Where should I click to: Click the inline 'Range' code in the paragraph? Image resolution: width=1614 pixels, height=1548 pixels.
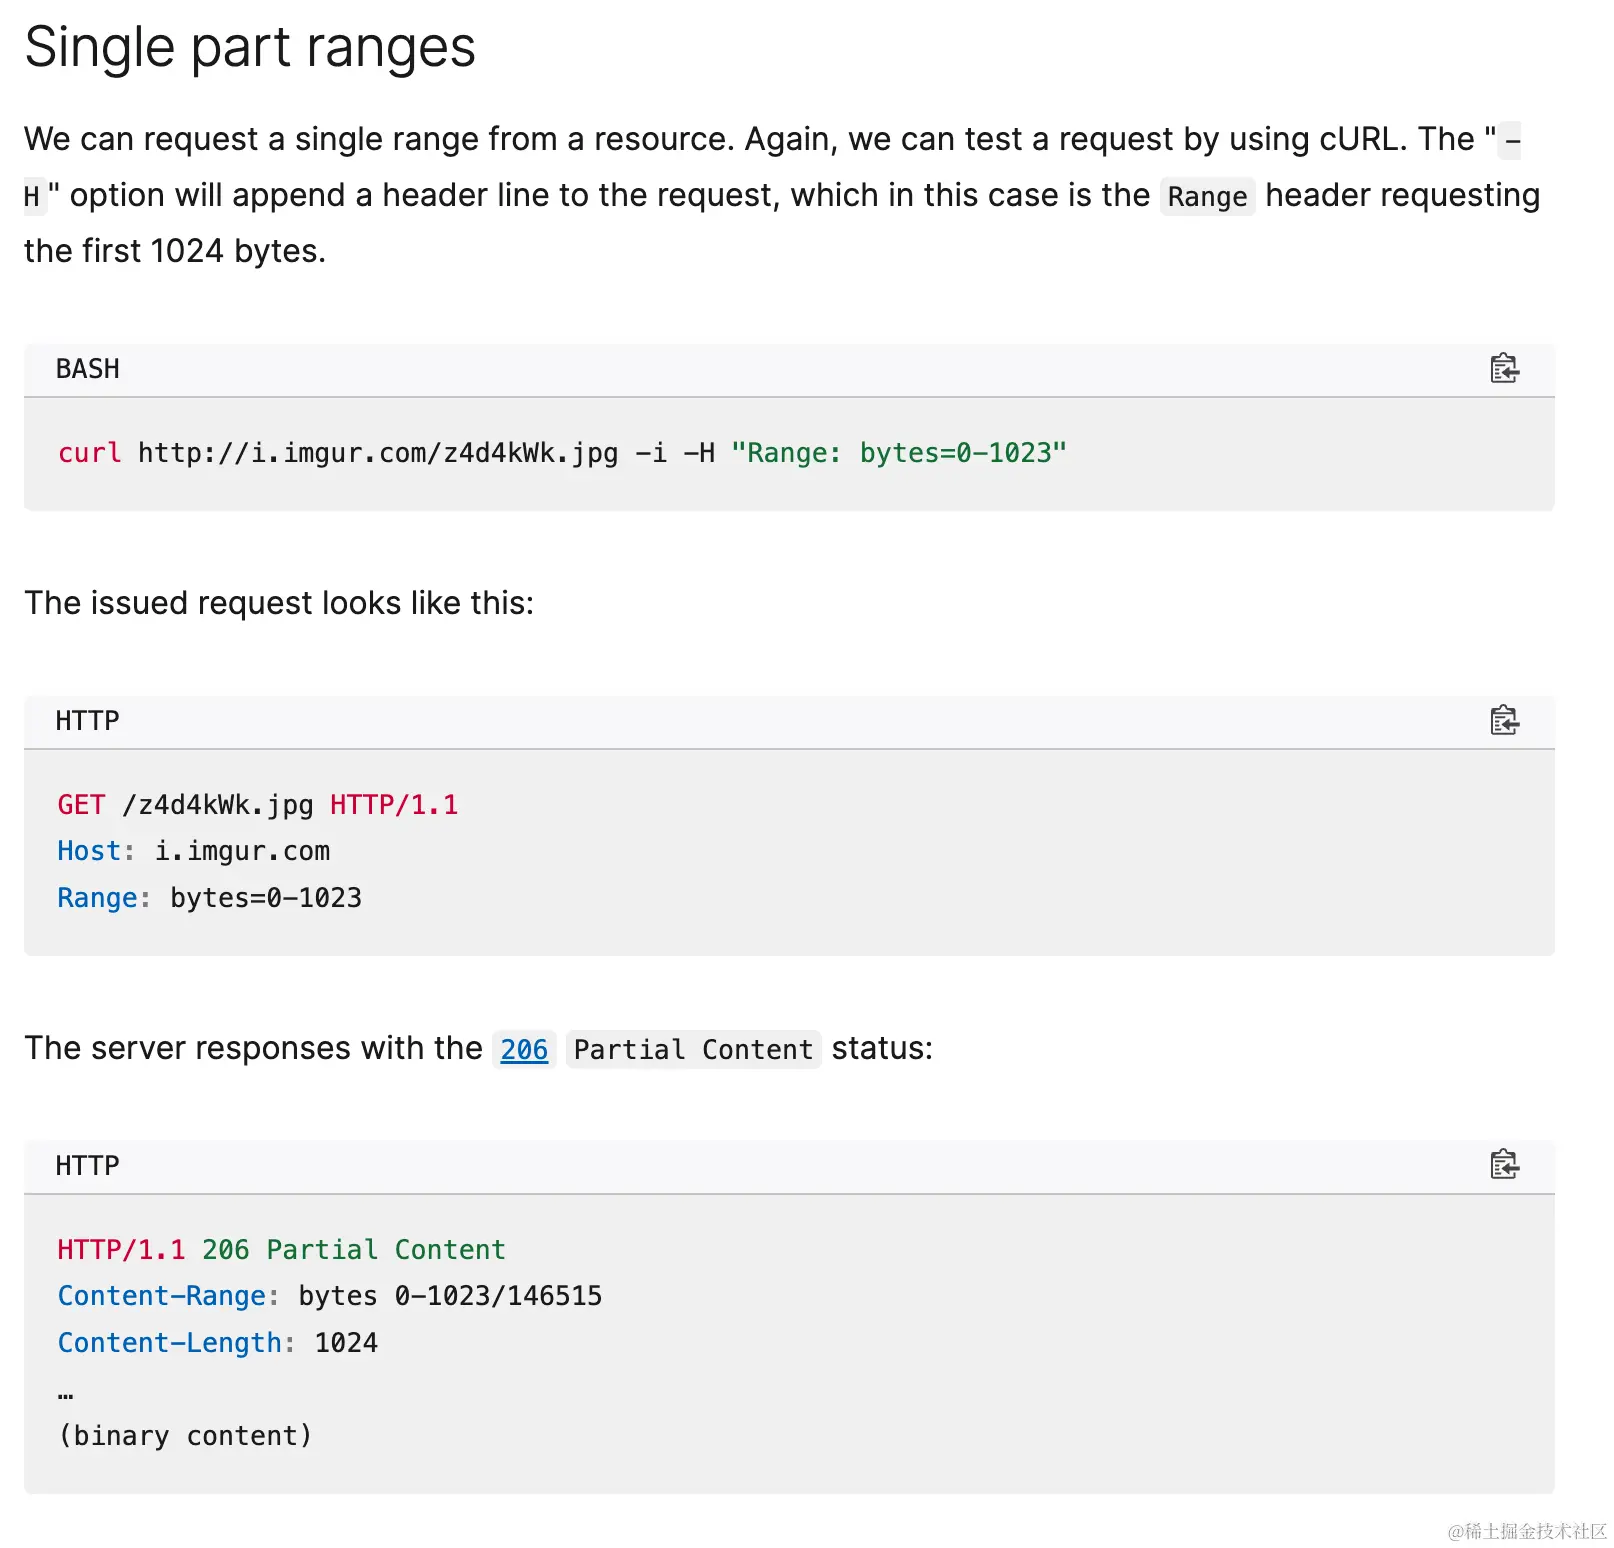coord(1207,196)
